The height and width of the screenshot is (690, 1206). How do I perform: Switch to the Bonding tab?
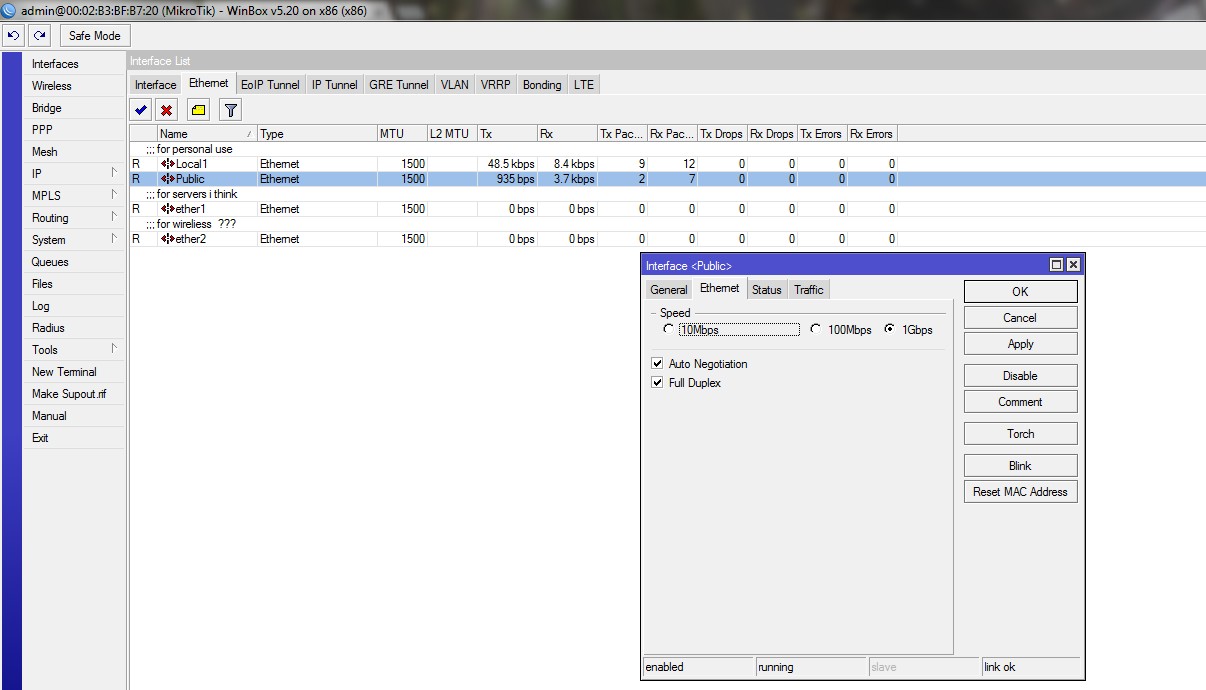pos(542,85)
